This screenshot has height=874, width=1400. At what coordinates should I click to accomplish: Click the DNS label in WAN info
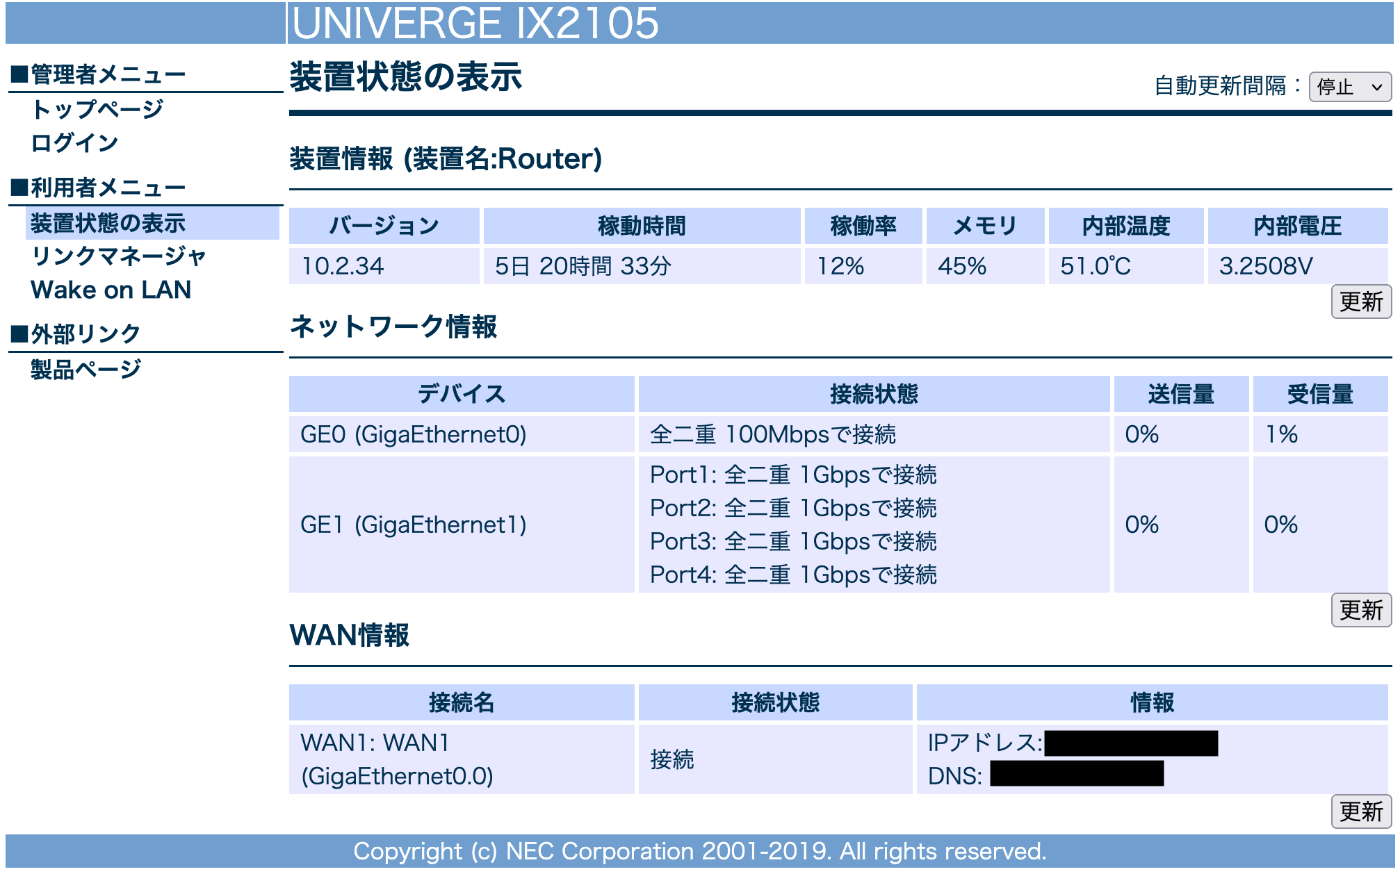point(955,776)
